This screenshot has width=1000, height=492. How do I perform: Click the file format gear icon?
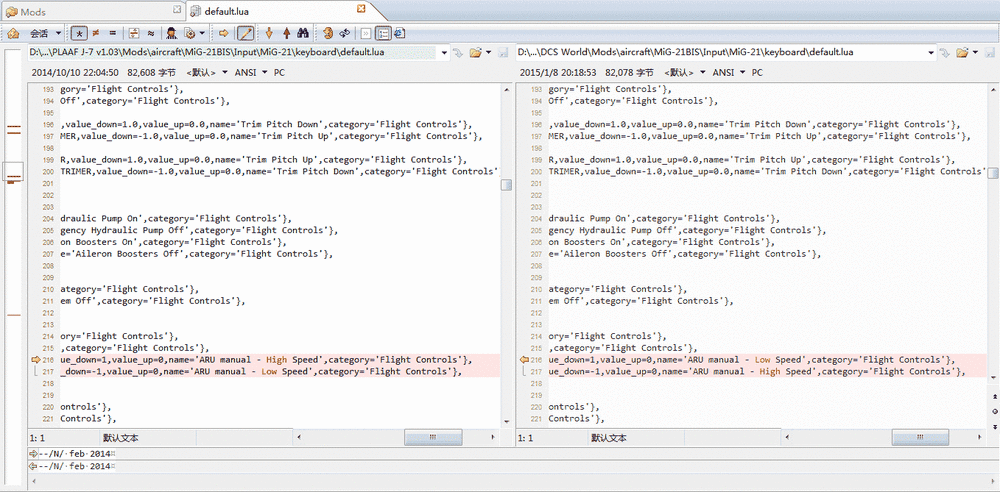coord(189,33)
